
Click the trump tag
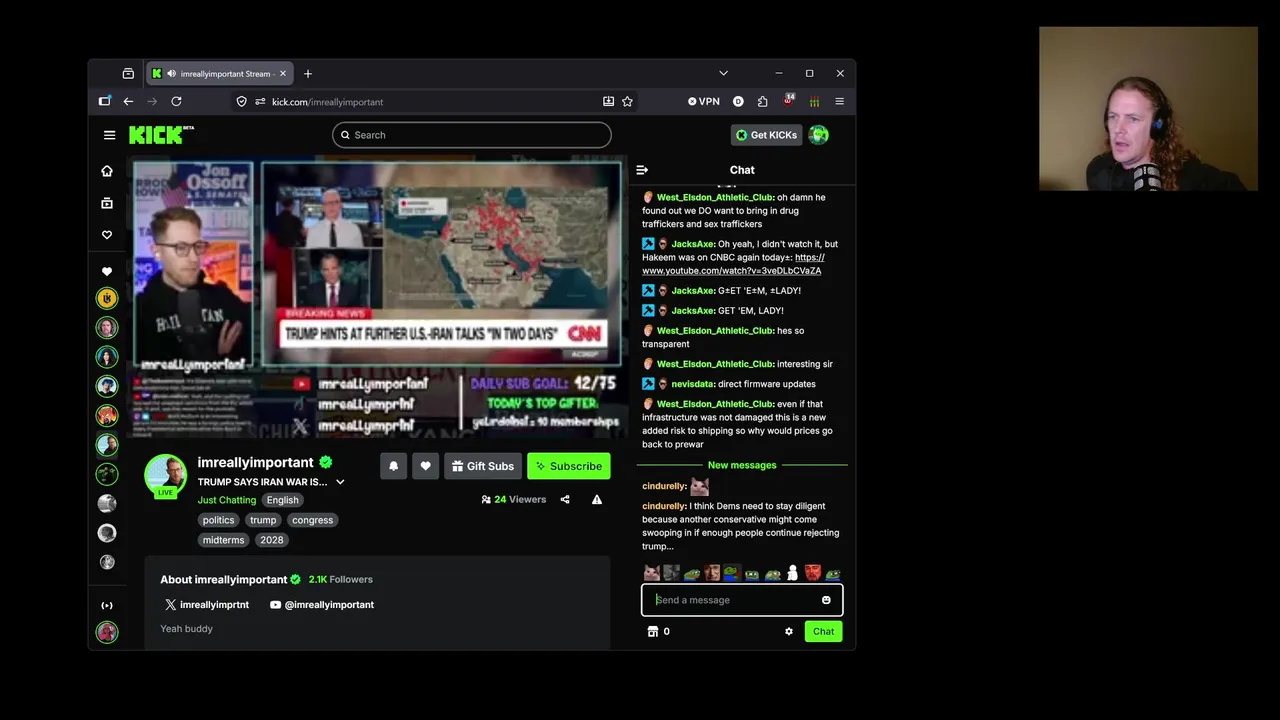(263, 520)
